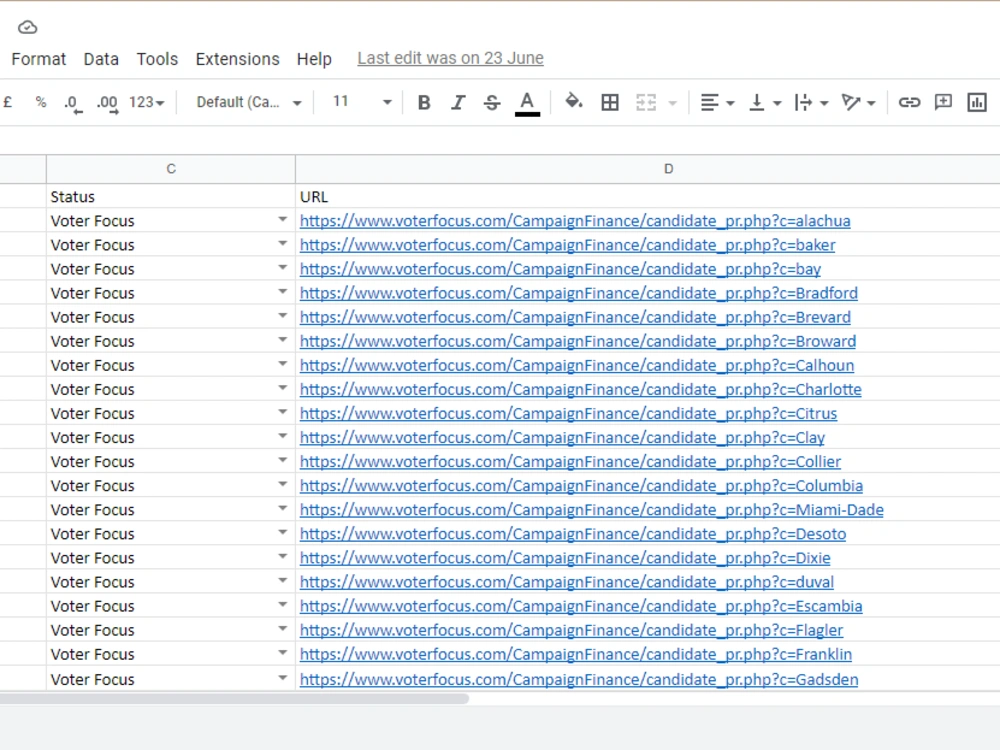Open vertical align options
The image size is (1000, 750).
pos(765,102)
